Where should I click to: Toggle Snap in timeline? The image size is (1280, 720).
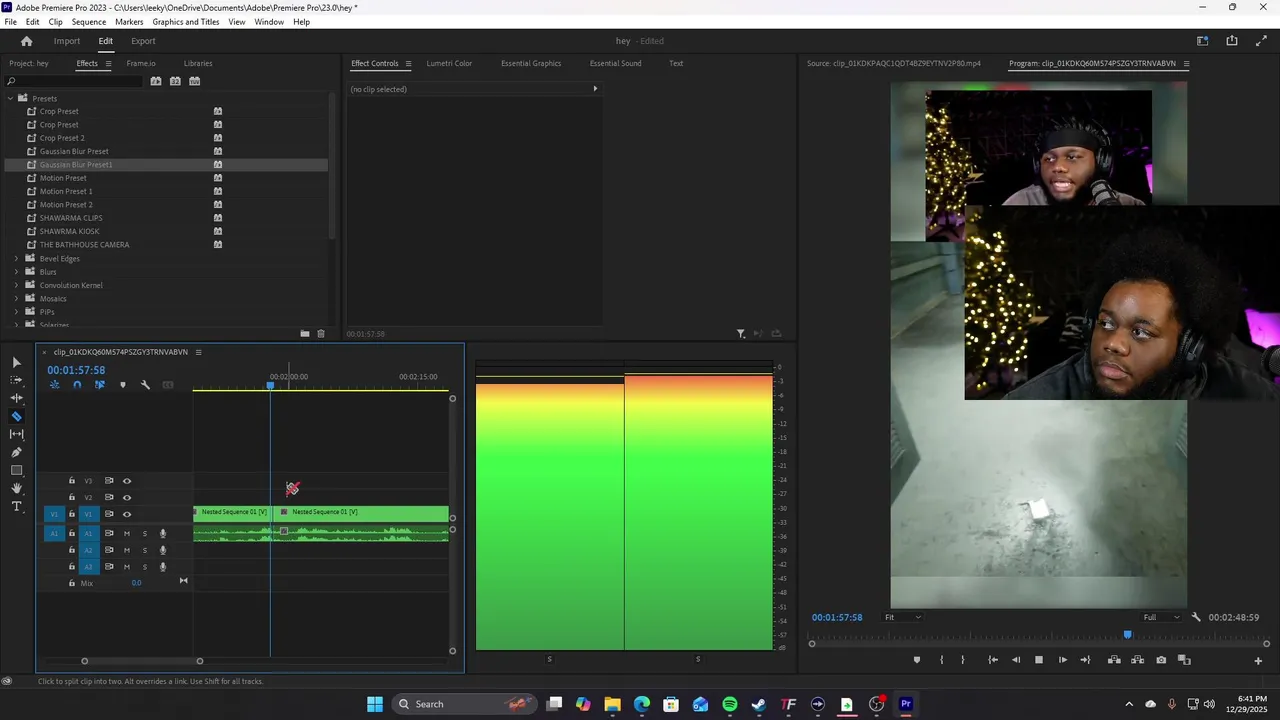tap(77, 385)
